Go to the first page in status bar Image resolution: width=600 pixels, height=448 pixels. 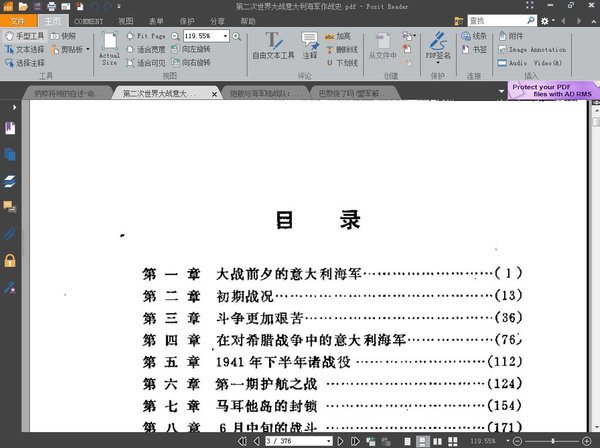pyautogui.click(x=242, y=441)
